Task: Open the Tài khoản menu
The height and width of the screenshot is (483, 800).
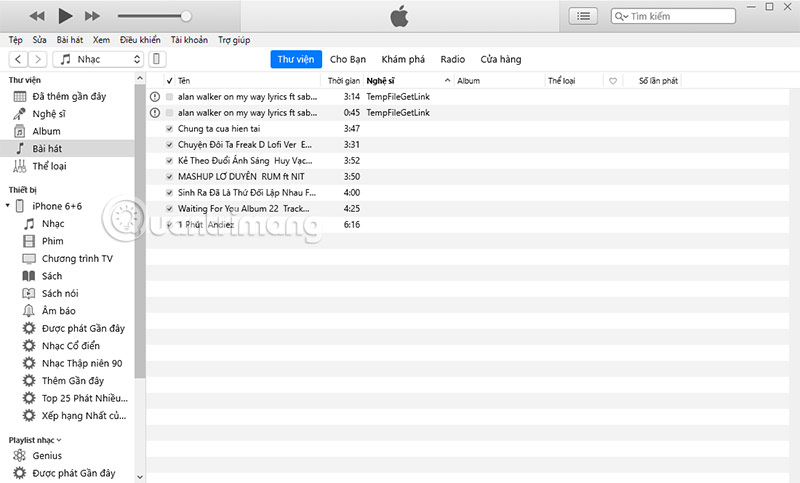Action: coord(189,40)
